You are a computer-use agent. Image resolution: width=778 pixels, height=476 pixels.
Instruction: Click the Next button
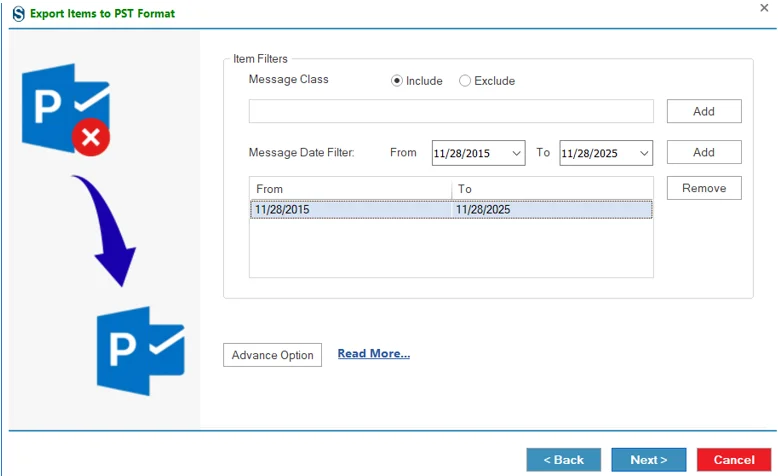[648, 460]
